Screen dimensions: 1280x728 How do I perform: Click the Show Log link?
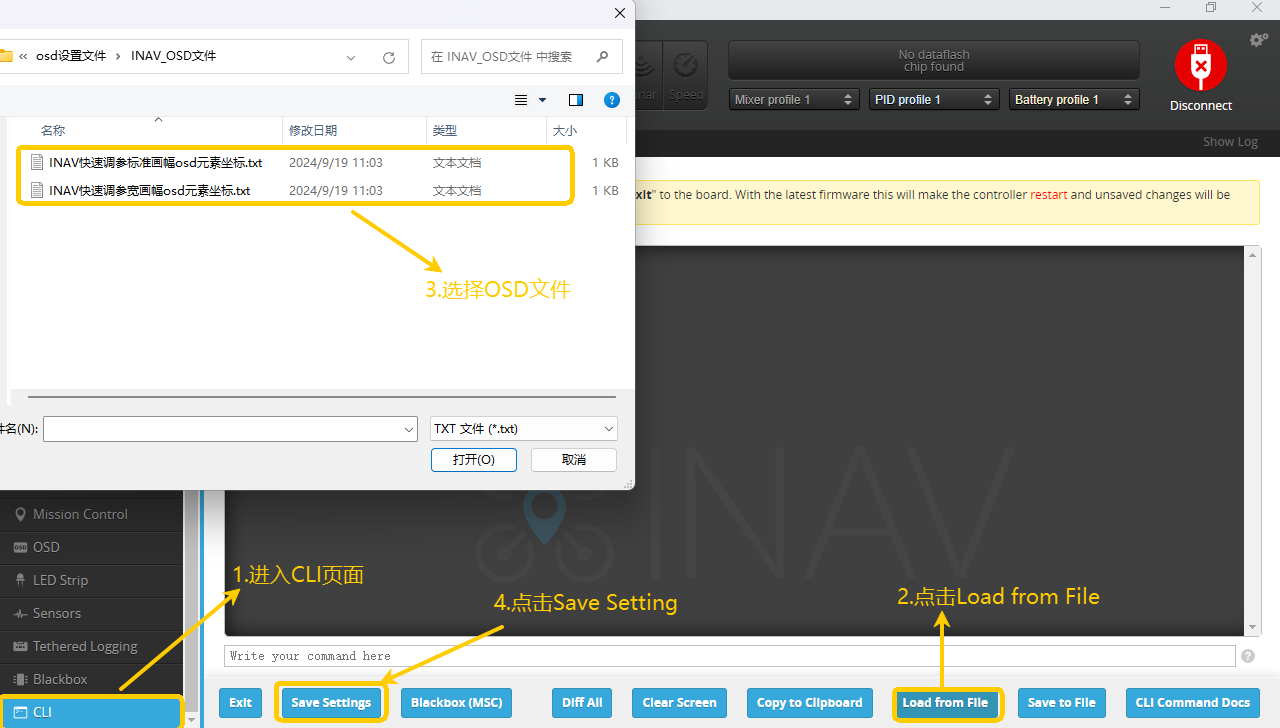click(1230, 142)
